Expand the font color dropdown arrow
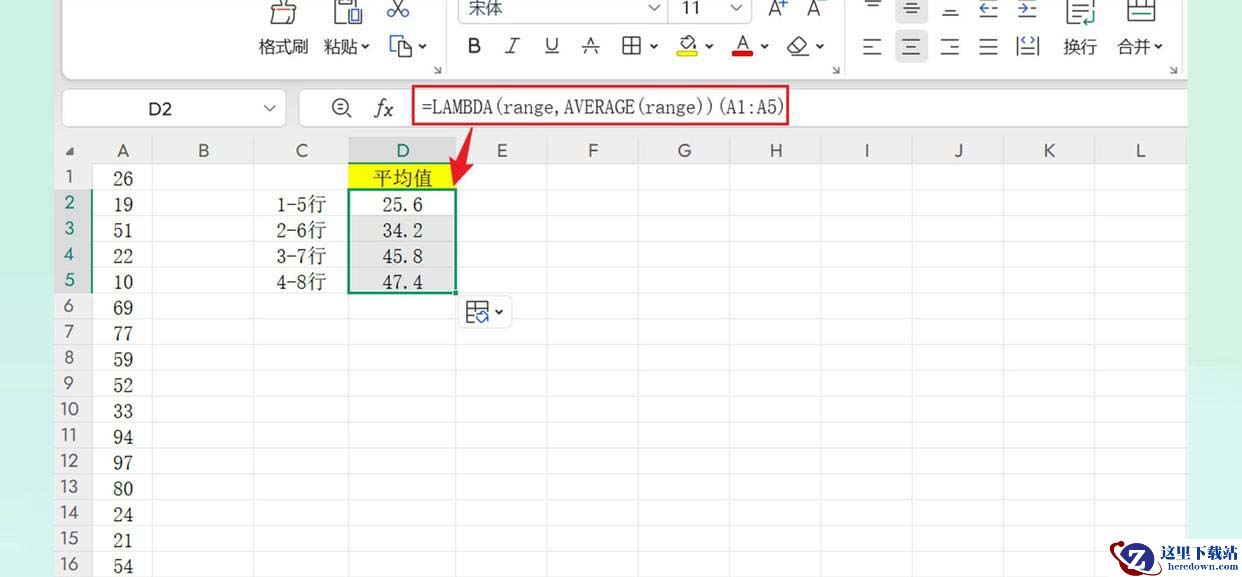The image size is (1242, 577). click(x=765, y=46)
